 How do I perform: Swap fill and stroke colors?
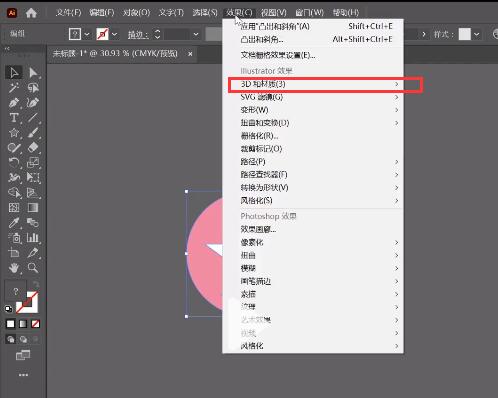coord(36,284)
